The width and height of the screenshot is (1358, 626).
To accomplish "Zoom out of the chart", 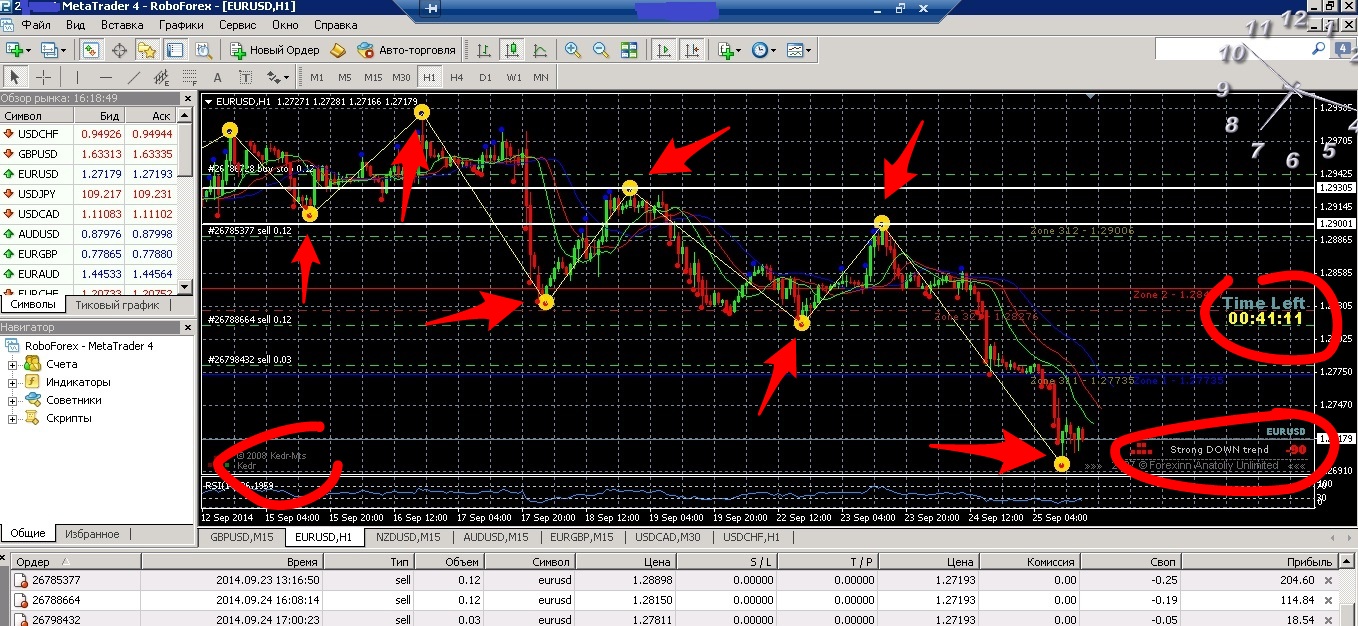I will pos(601,50).
